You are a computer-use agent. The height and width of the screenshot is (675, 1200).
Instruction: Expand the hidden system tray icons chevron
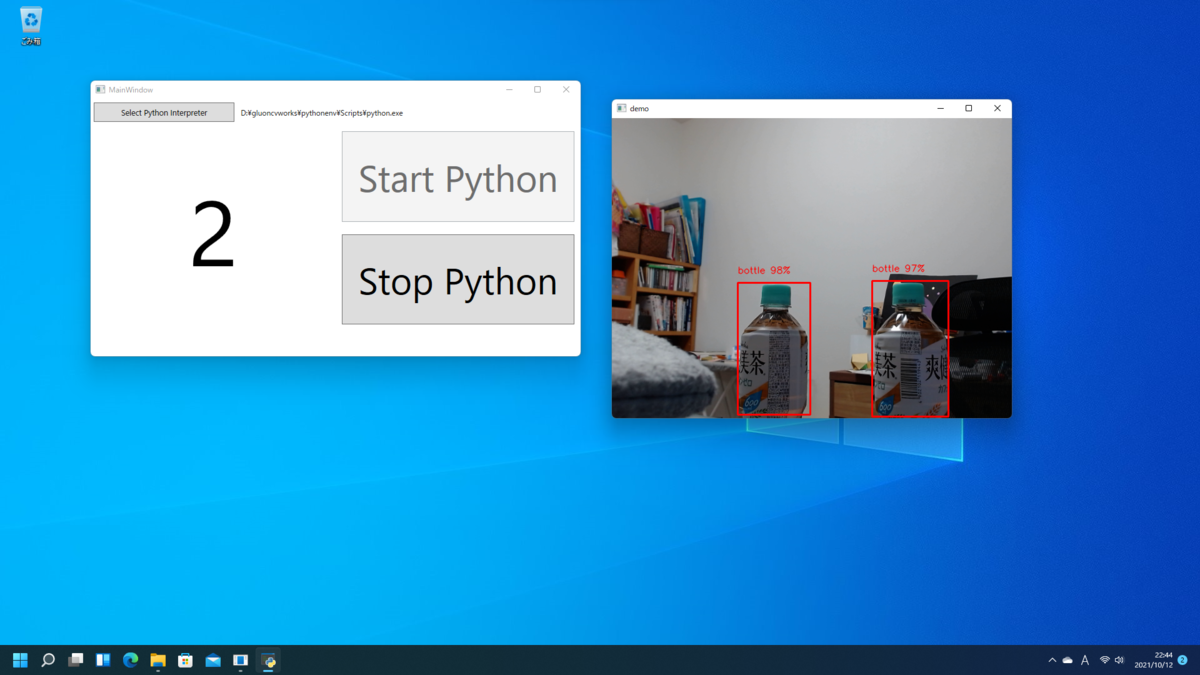tap(1052, 660)
